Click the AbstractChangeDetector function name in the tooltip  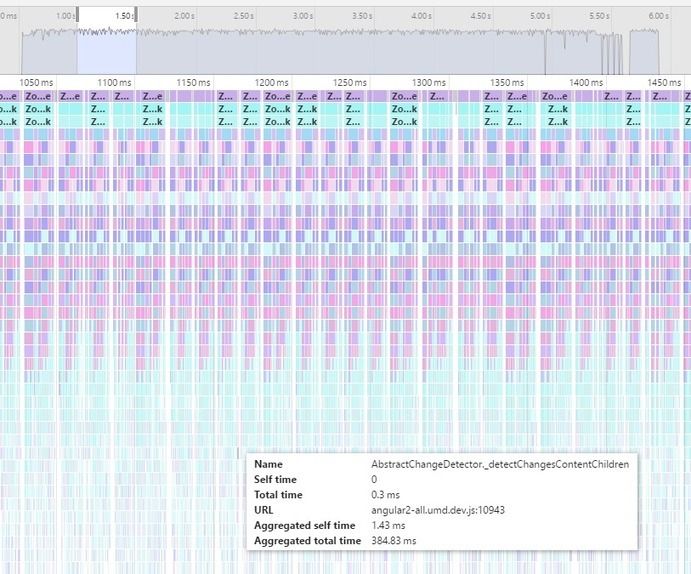pos(500,464)
